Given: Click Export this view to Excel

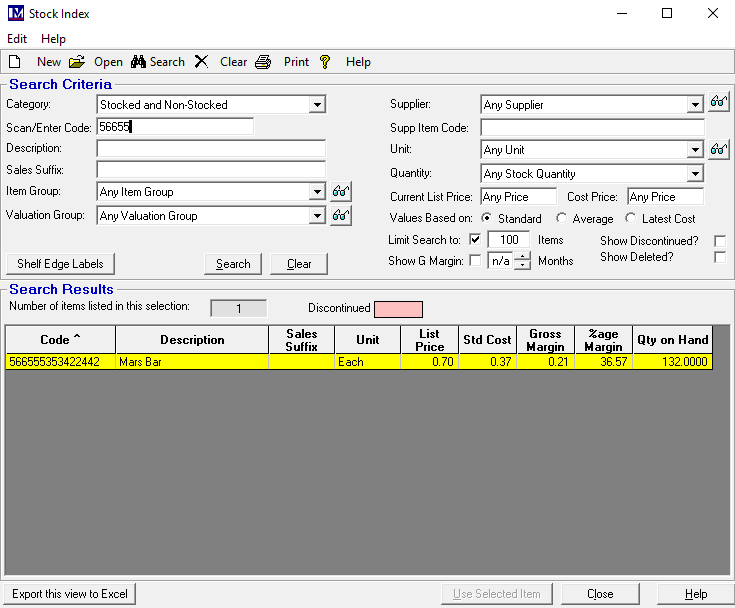Looking at the screenshot, I should 70,594.
